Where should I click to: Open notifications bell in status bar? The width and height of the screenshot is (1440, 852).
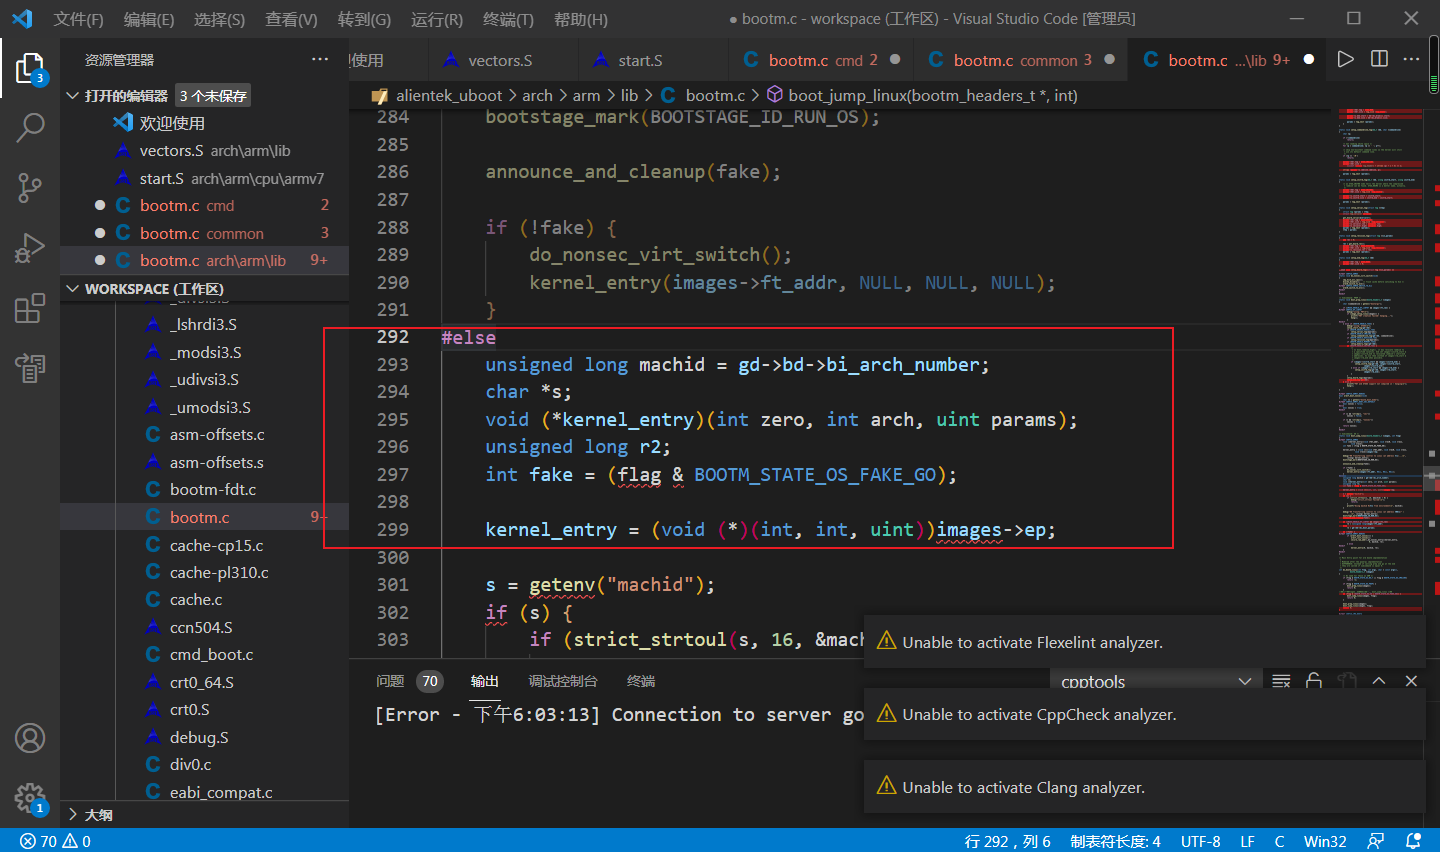point(1413,841)
